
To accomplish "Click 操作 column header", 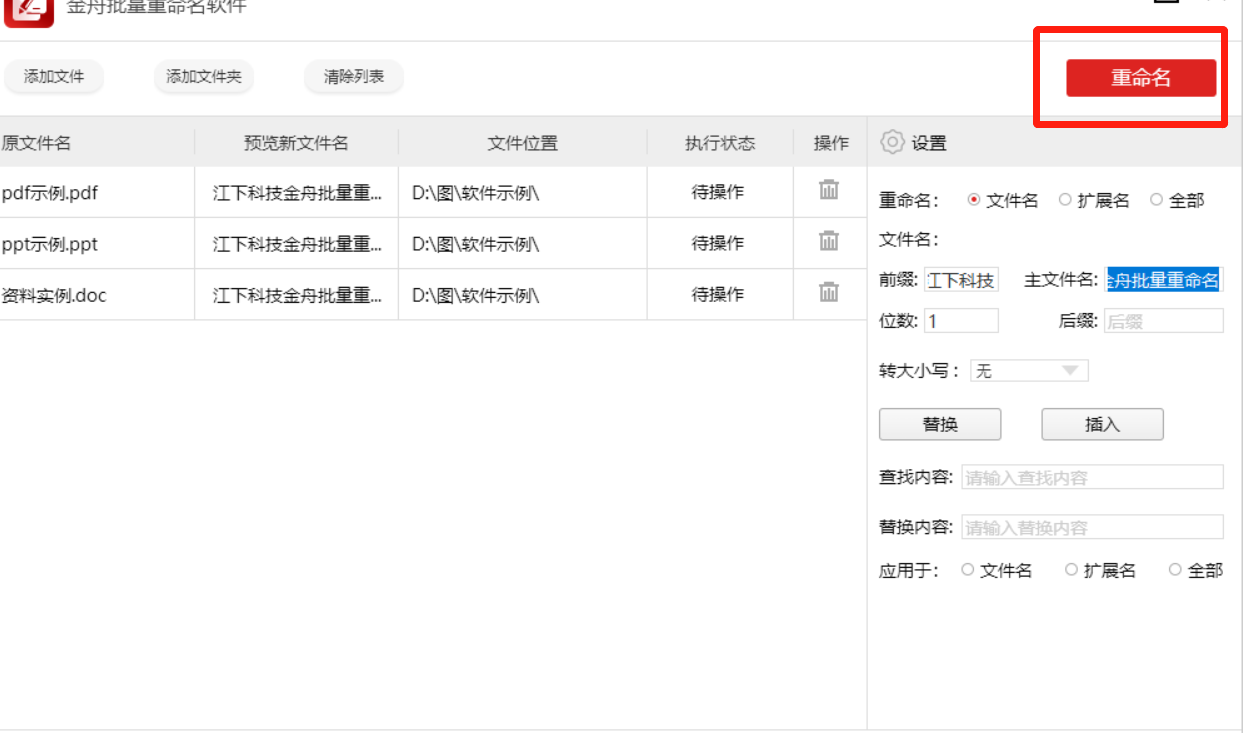I will point(831,142).
